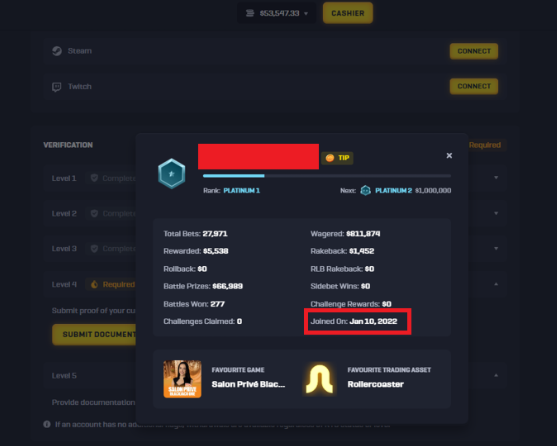Click the rank progress bar

tap(327, 176)
